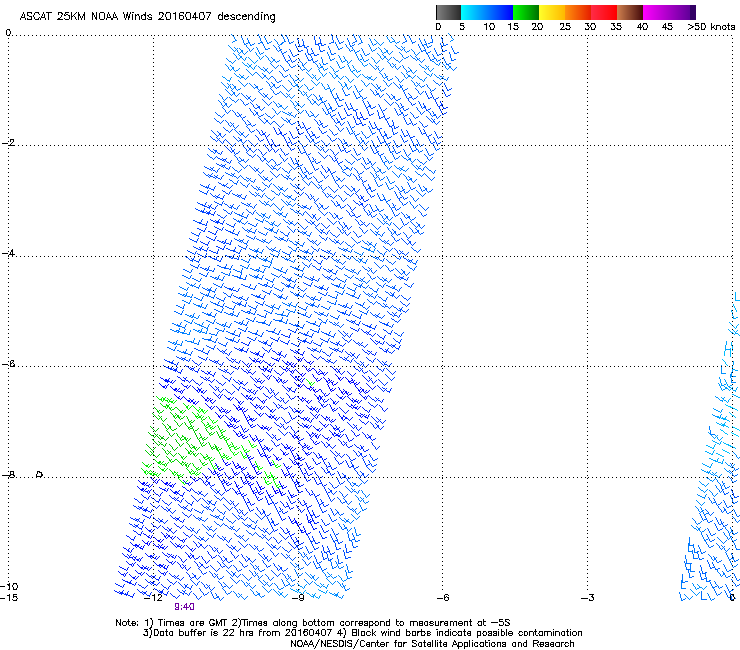Click the '30' label under the color bar
740x650 pixels.
tap(590, 27)
